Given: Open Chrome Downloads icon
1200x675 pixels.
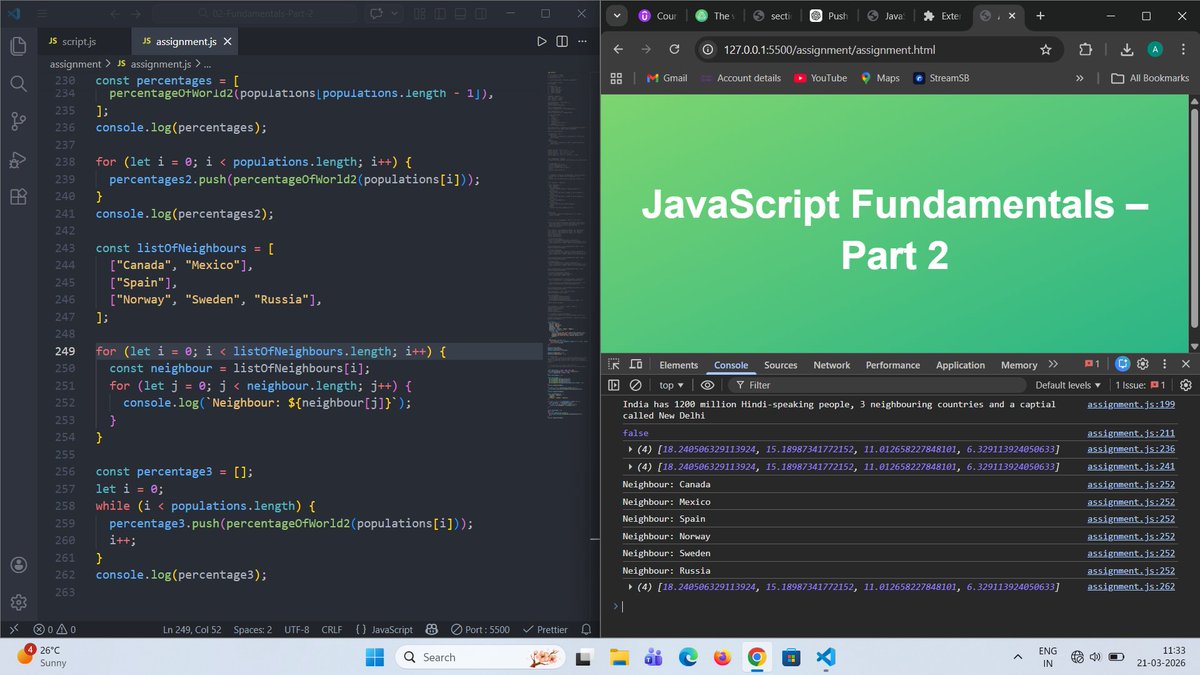Looking at the screenshot, I should tap(1127, 50).
